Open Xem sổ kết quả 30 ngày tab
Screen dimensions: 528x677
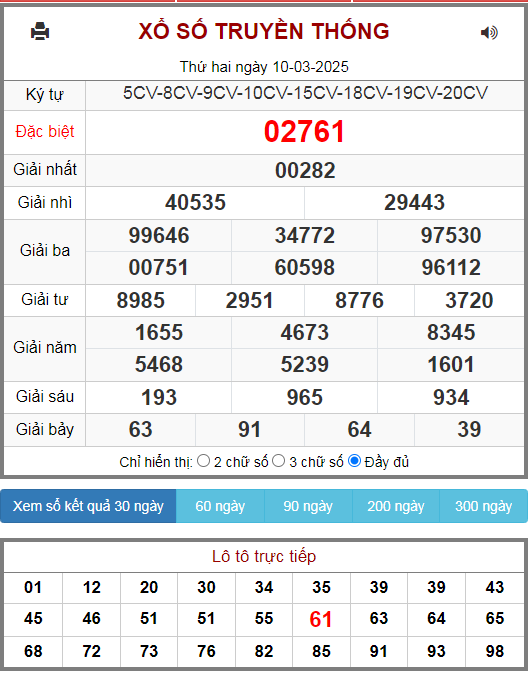click(x=88, y=506)
